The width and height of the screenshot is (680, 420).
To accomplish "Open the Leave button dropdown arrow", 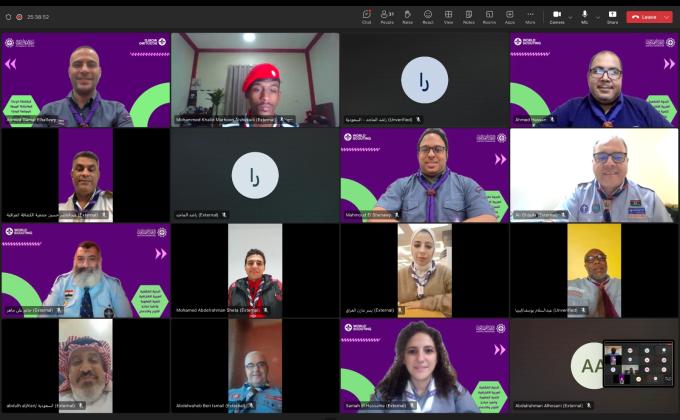I will (667, 17).
